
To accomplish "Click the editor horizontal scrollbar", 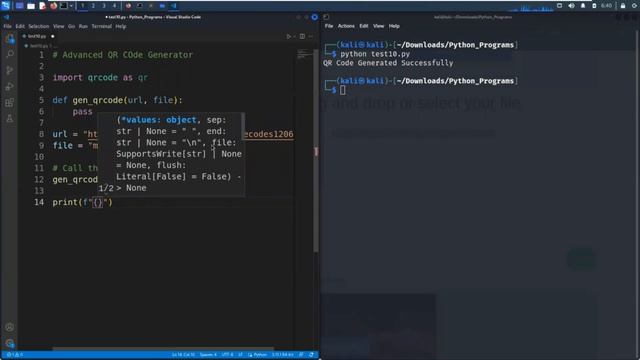I will pyautogui.click(x=163, y=349).
